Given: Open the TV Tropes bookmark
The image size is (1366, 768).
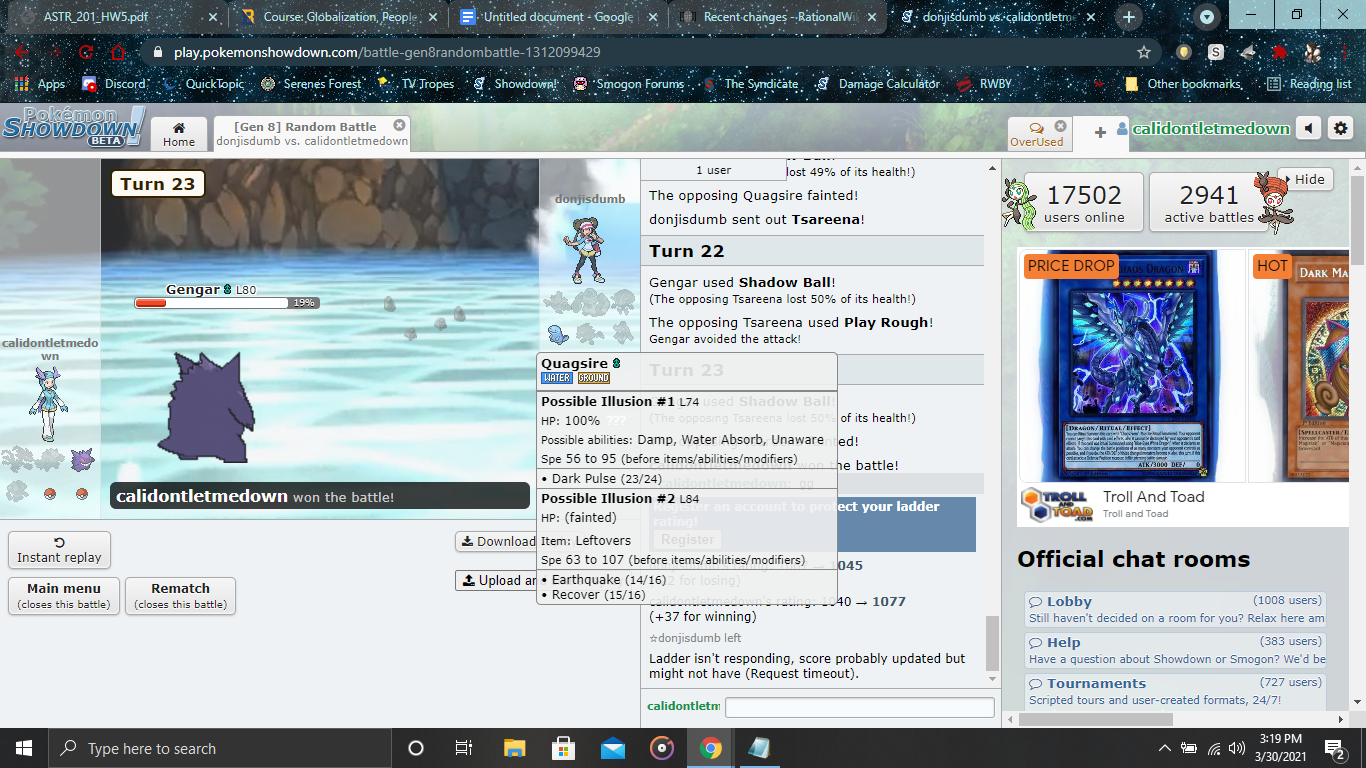Looking at the screenshot, I should pyautogui.click(x=414, y=84).
